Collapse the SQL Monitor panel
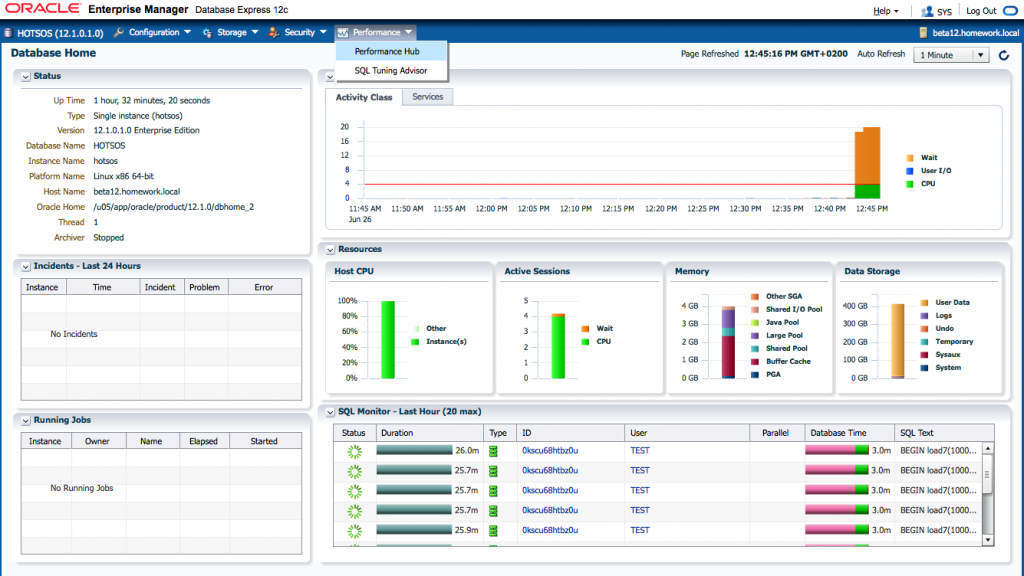 [329, 411]
